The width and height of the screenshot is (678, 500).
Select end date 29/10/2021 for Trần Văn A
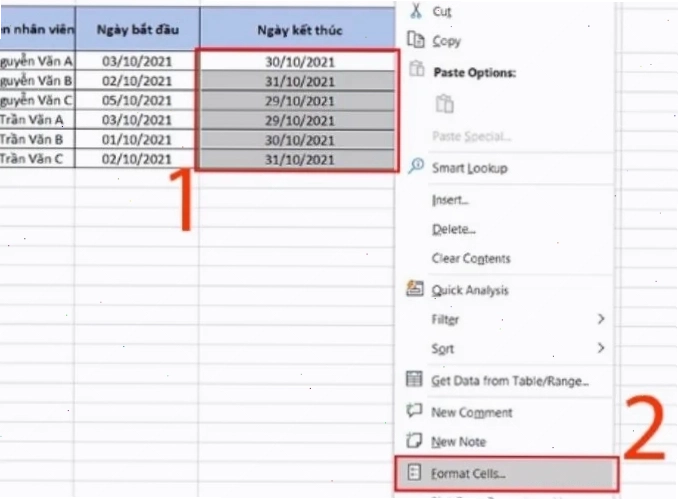click(x=298, y=120)
